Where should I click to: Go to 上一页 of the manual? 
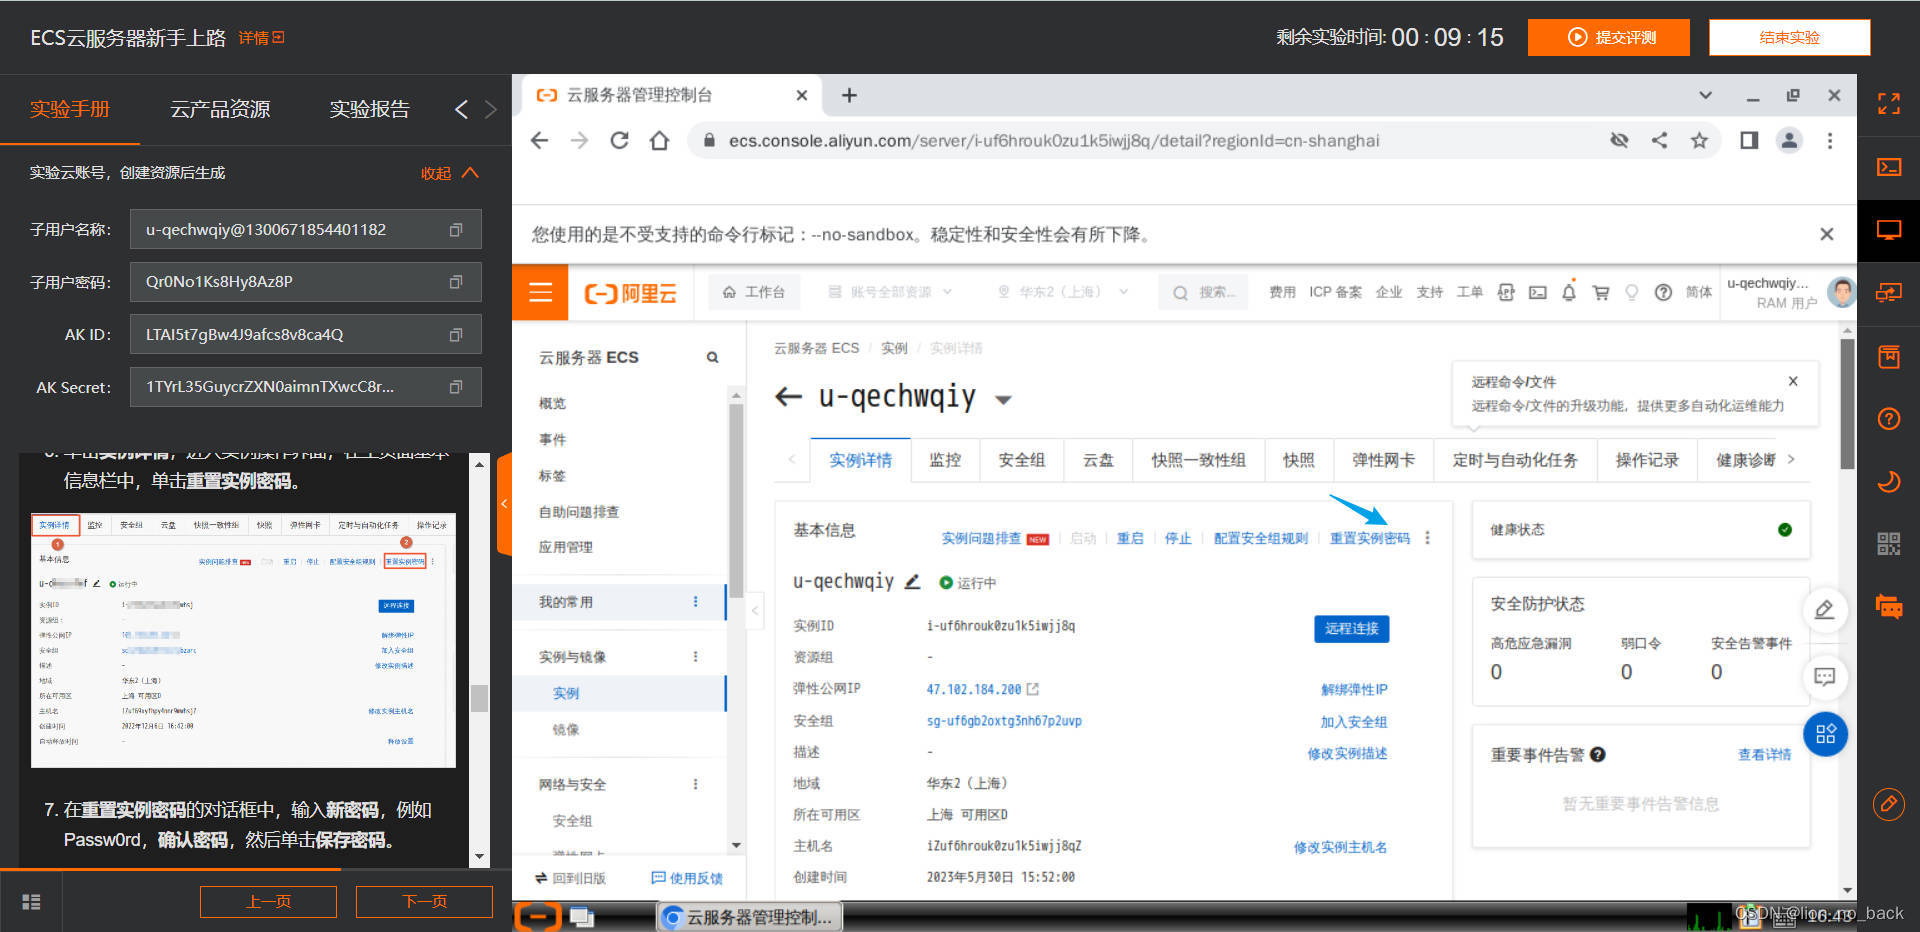[268, 901]
